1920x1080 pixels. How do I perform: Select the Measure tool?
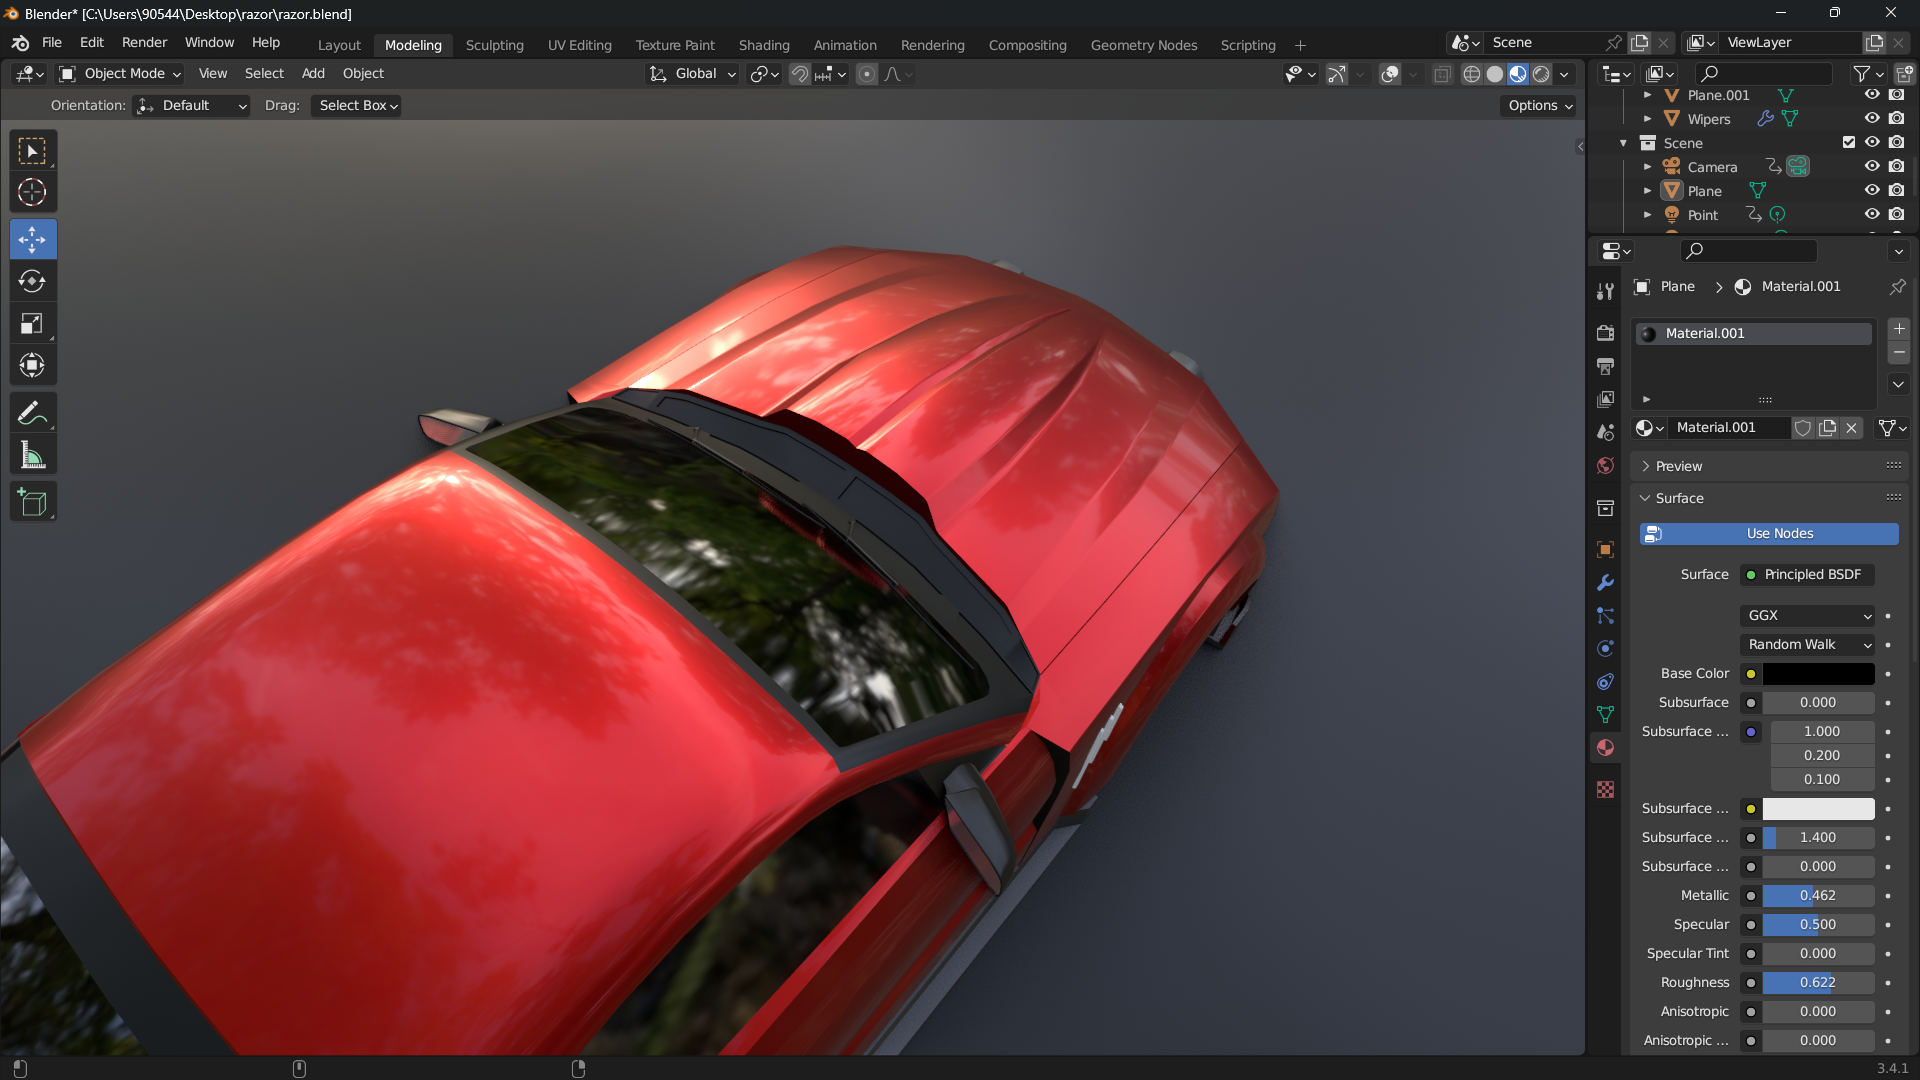32,456
